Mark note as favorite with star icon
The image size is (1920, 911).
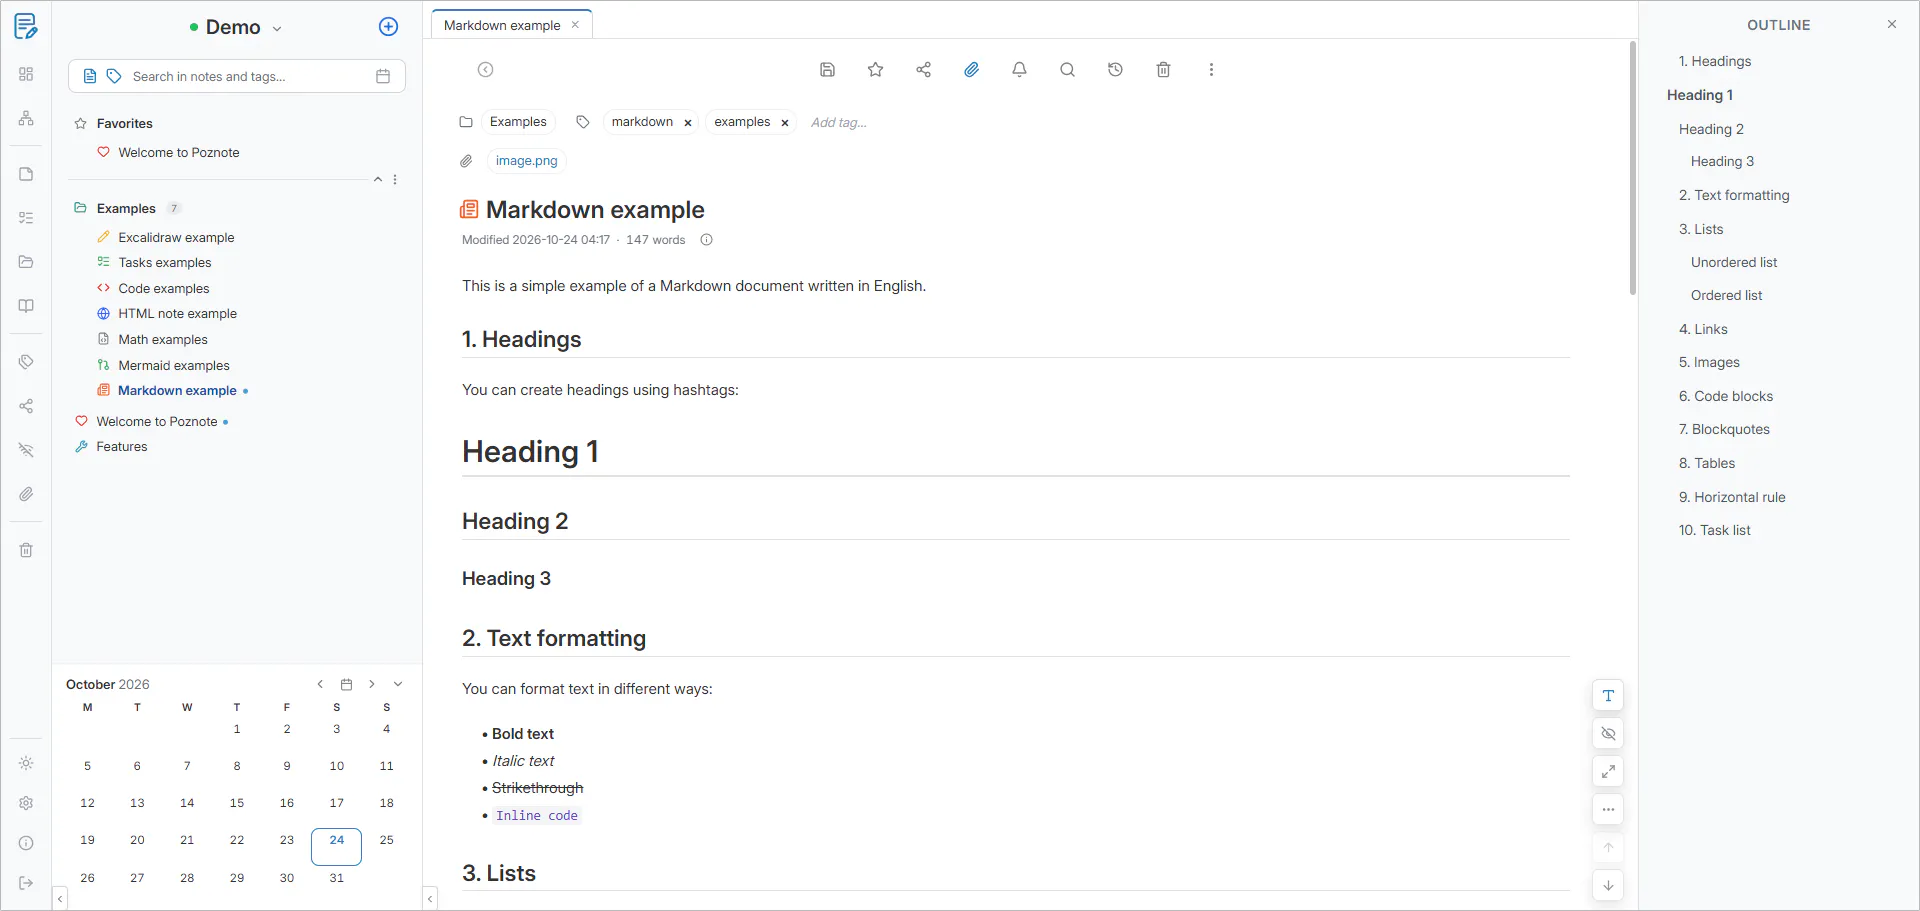click(x=875, y=70)
